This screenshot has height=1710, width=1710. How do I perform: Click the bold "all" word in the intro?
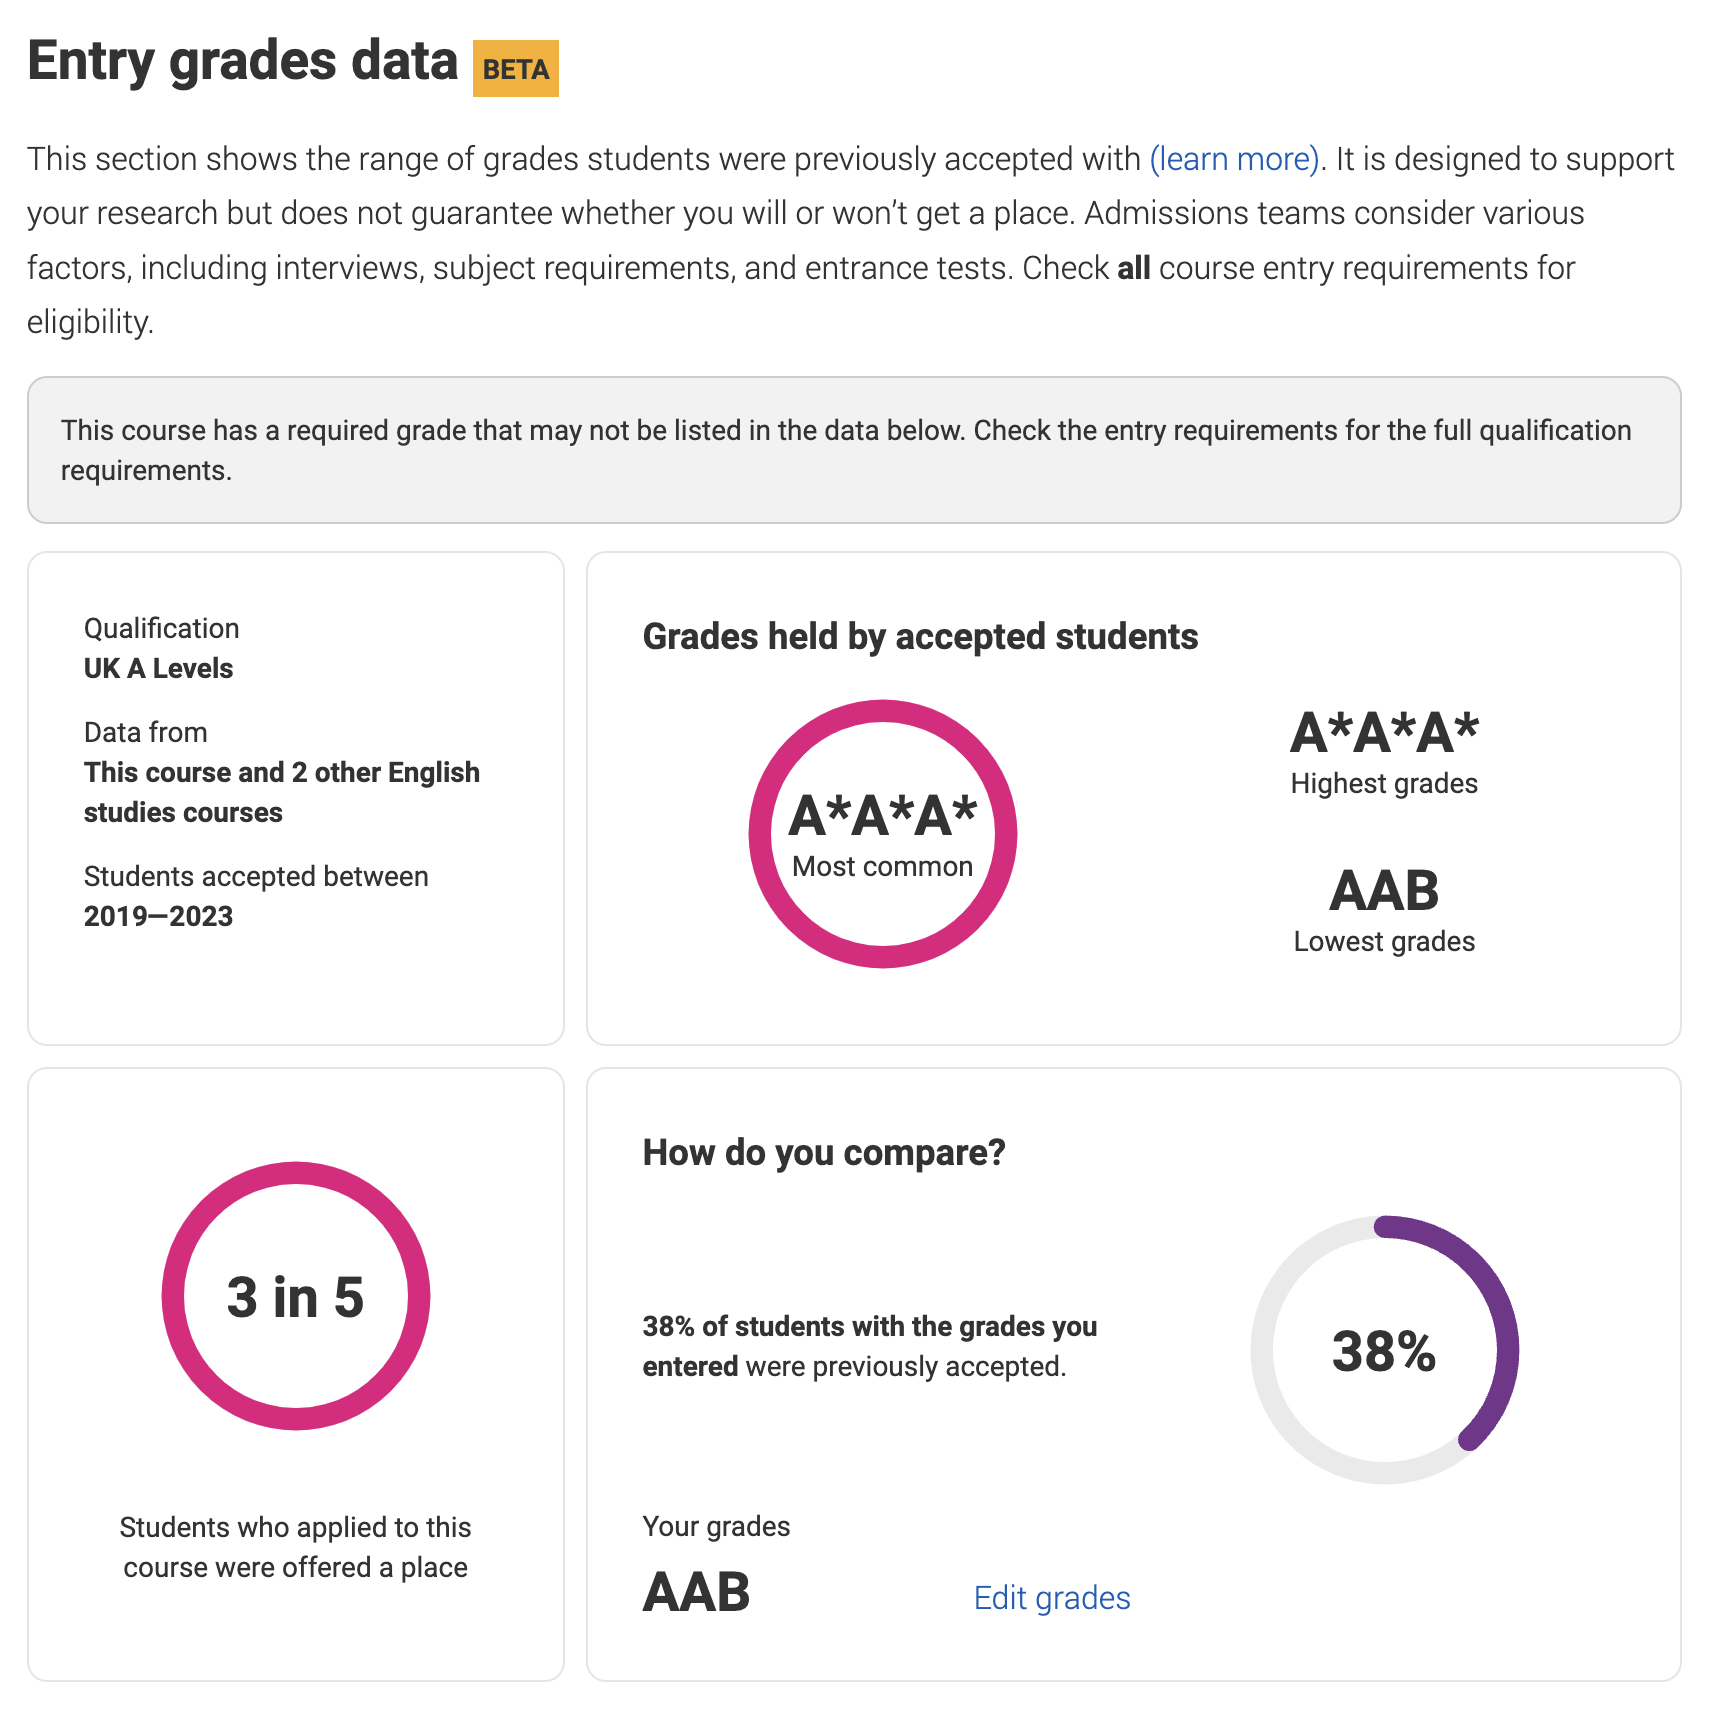point(1133,268)
